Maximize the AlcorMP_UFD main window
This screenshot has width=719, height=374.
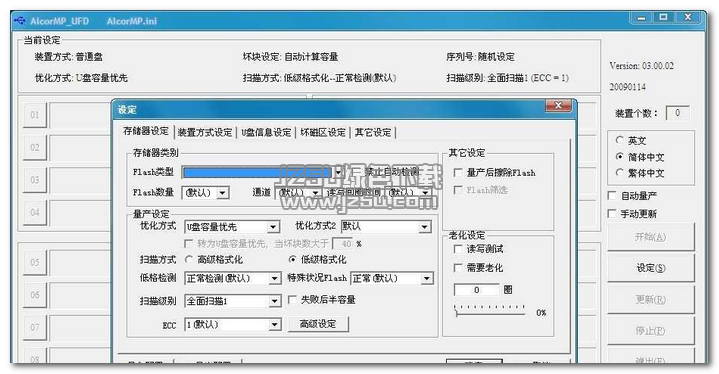click(663, 17)
